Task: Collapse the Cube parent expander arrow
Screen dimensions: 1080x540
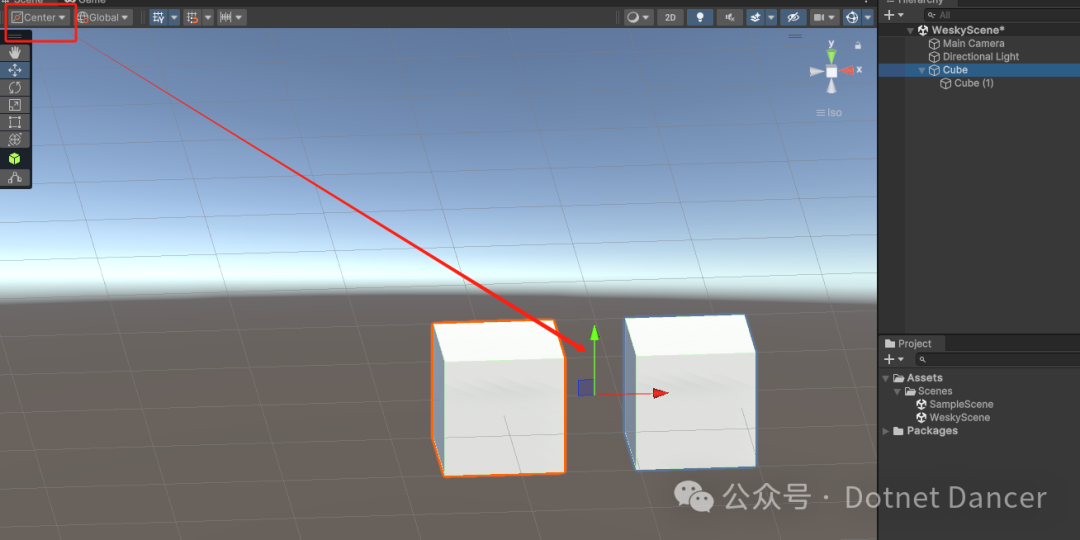Action: coord(922,70)
